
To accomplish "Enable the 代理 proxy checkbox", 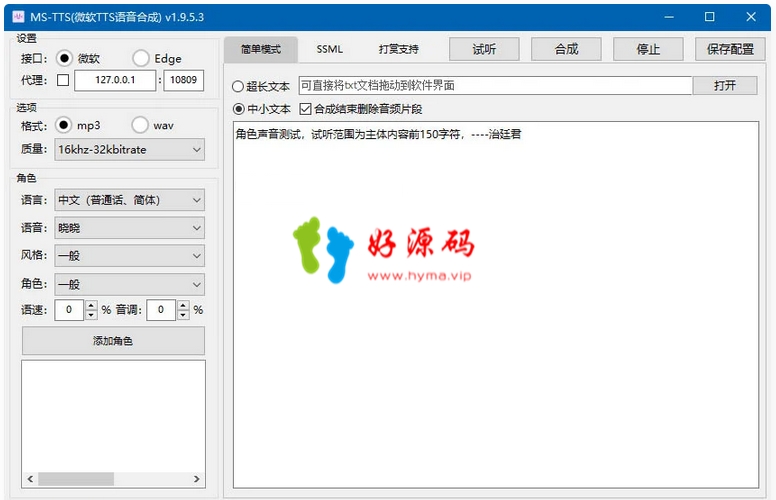I will click(x=63, y=80).
